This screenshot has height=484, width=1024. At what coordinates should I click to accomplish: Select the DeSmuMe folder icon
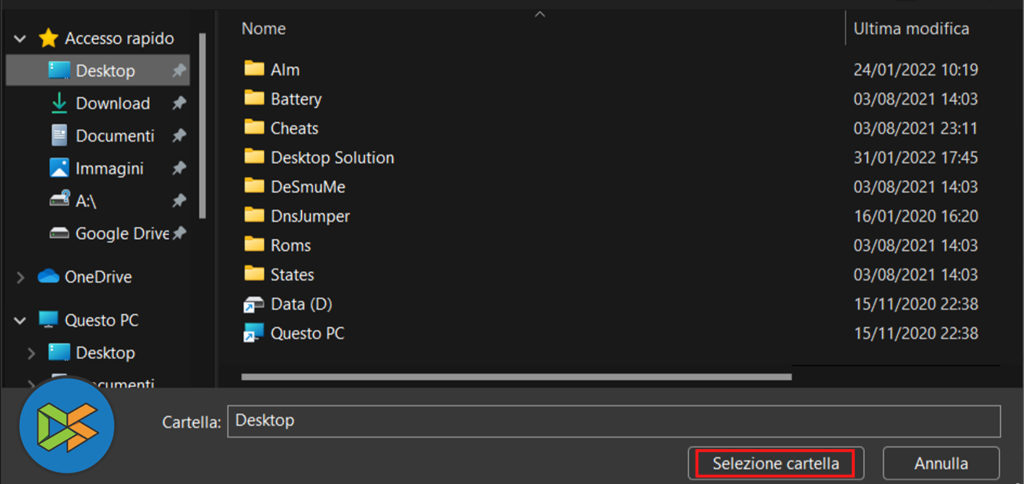(x=253, y=187)
